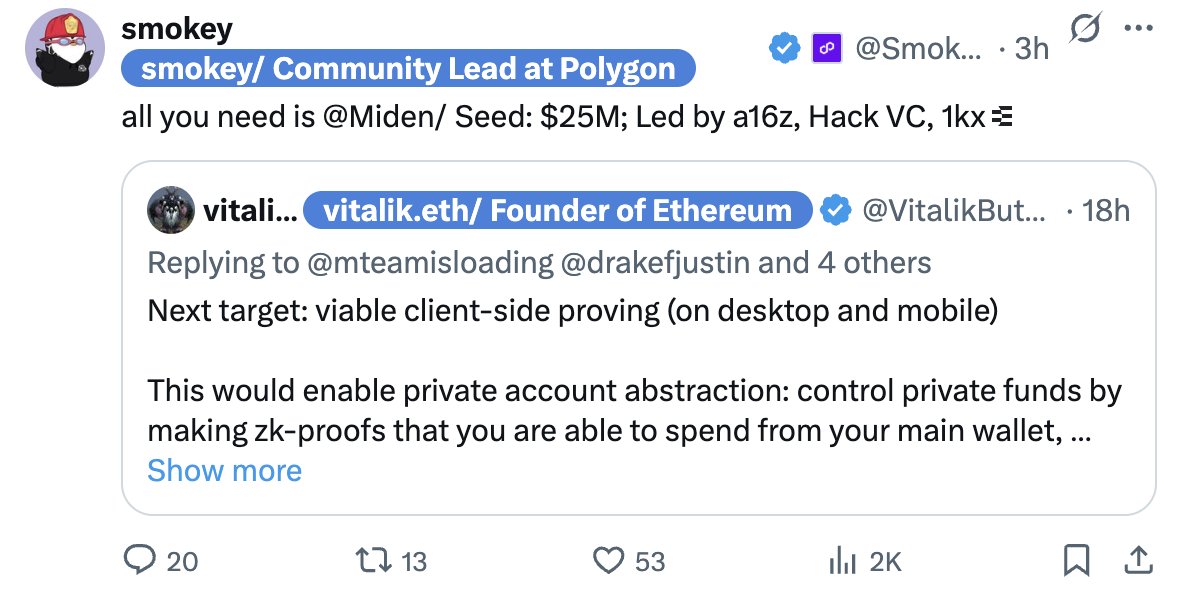
Task: Open the 18h quoted tweet timestamp
Action: [x=1108, y=210]
